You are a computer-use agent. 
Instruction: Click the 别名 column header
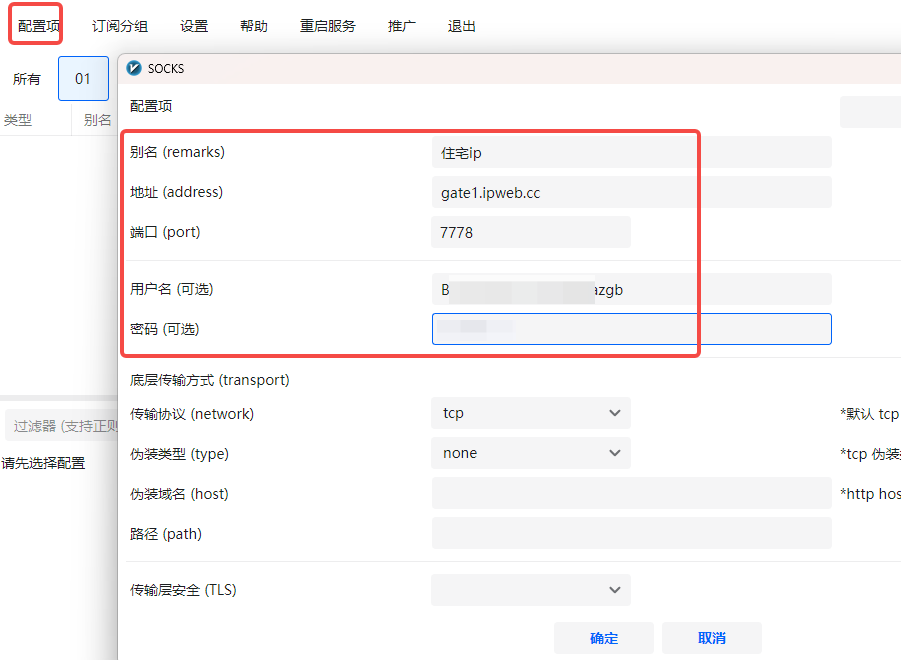[97, 119]
